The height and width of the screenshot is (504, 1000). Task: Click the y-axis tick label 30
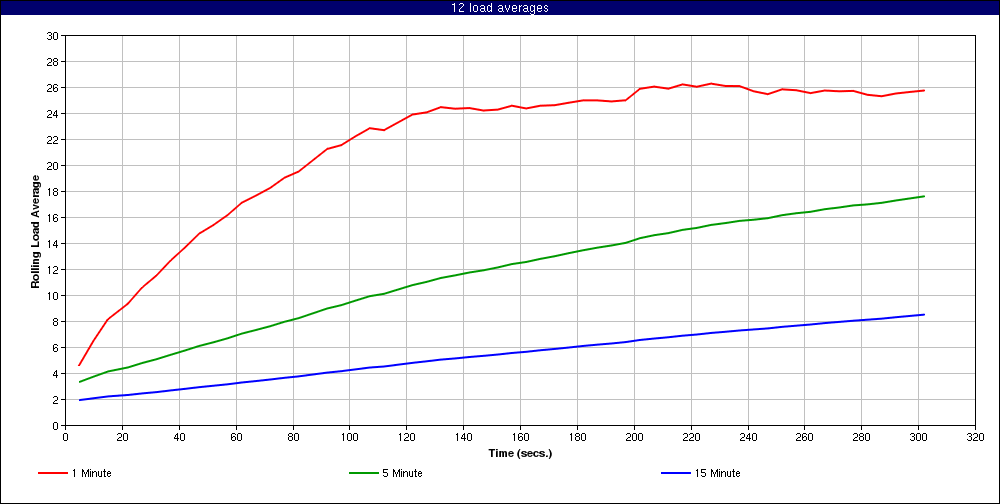(53, 36)
